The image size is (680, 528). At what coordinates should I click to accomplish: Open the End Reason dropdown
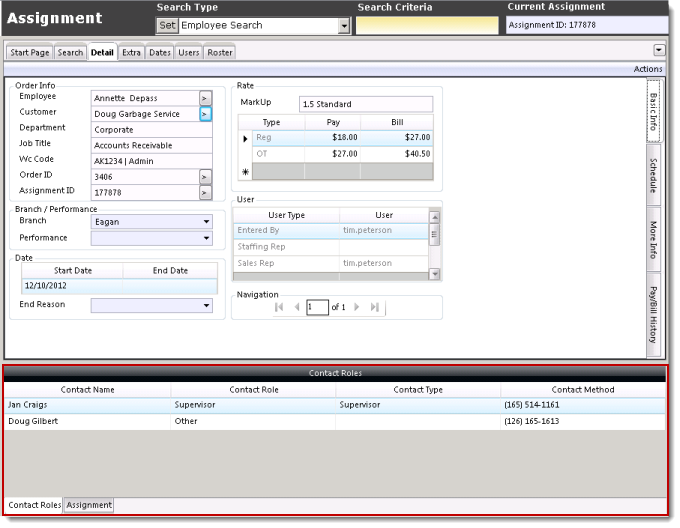coord(206,305)
